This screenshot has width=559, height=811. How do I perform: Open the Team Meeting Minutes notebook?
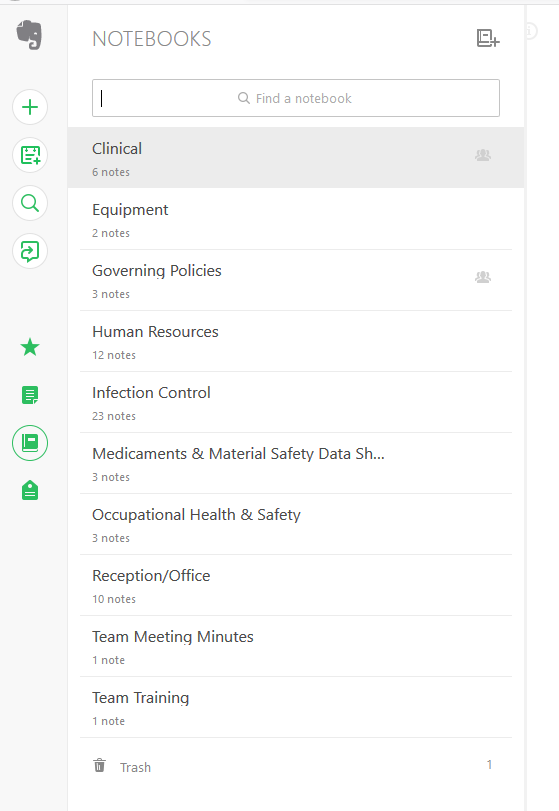(296, 647)
